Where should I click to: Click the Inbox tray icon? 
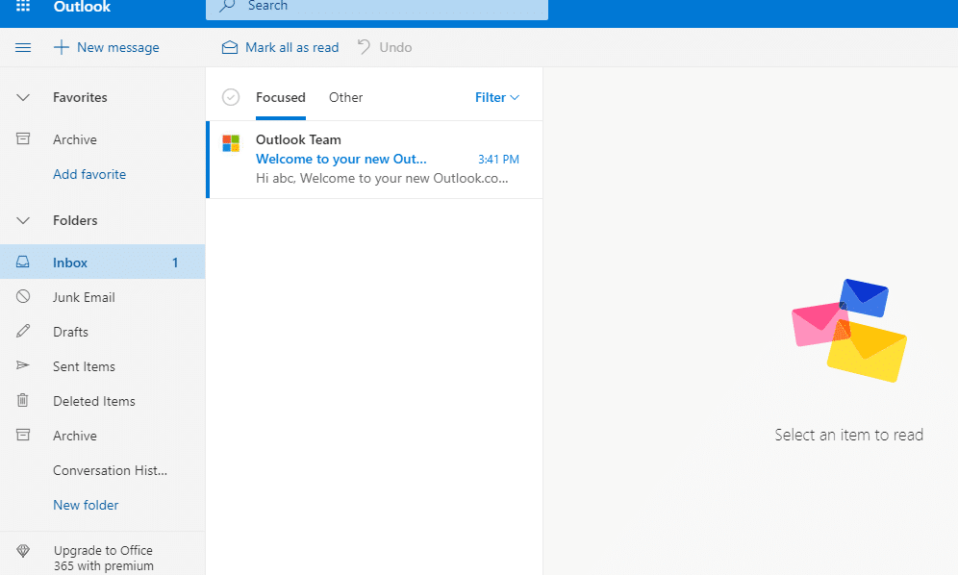[x=23, y=262]
